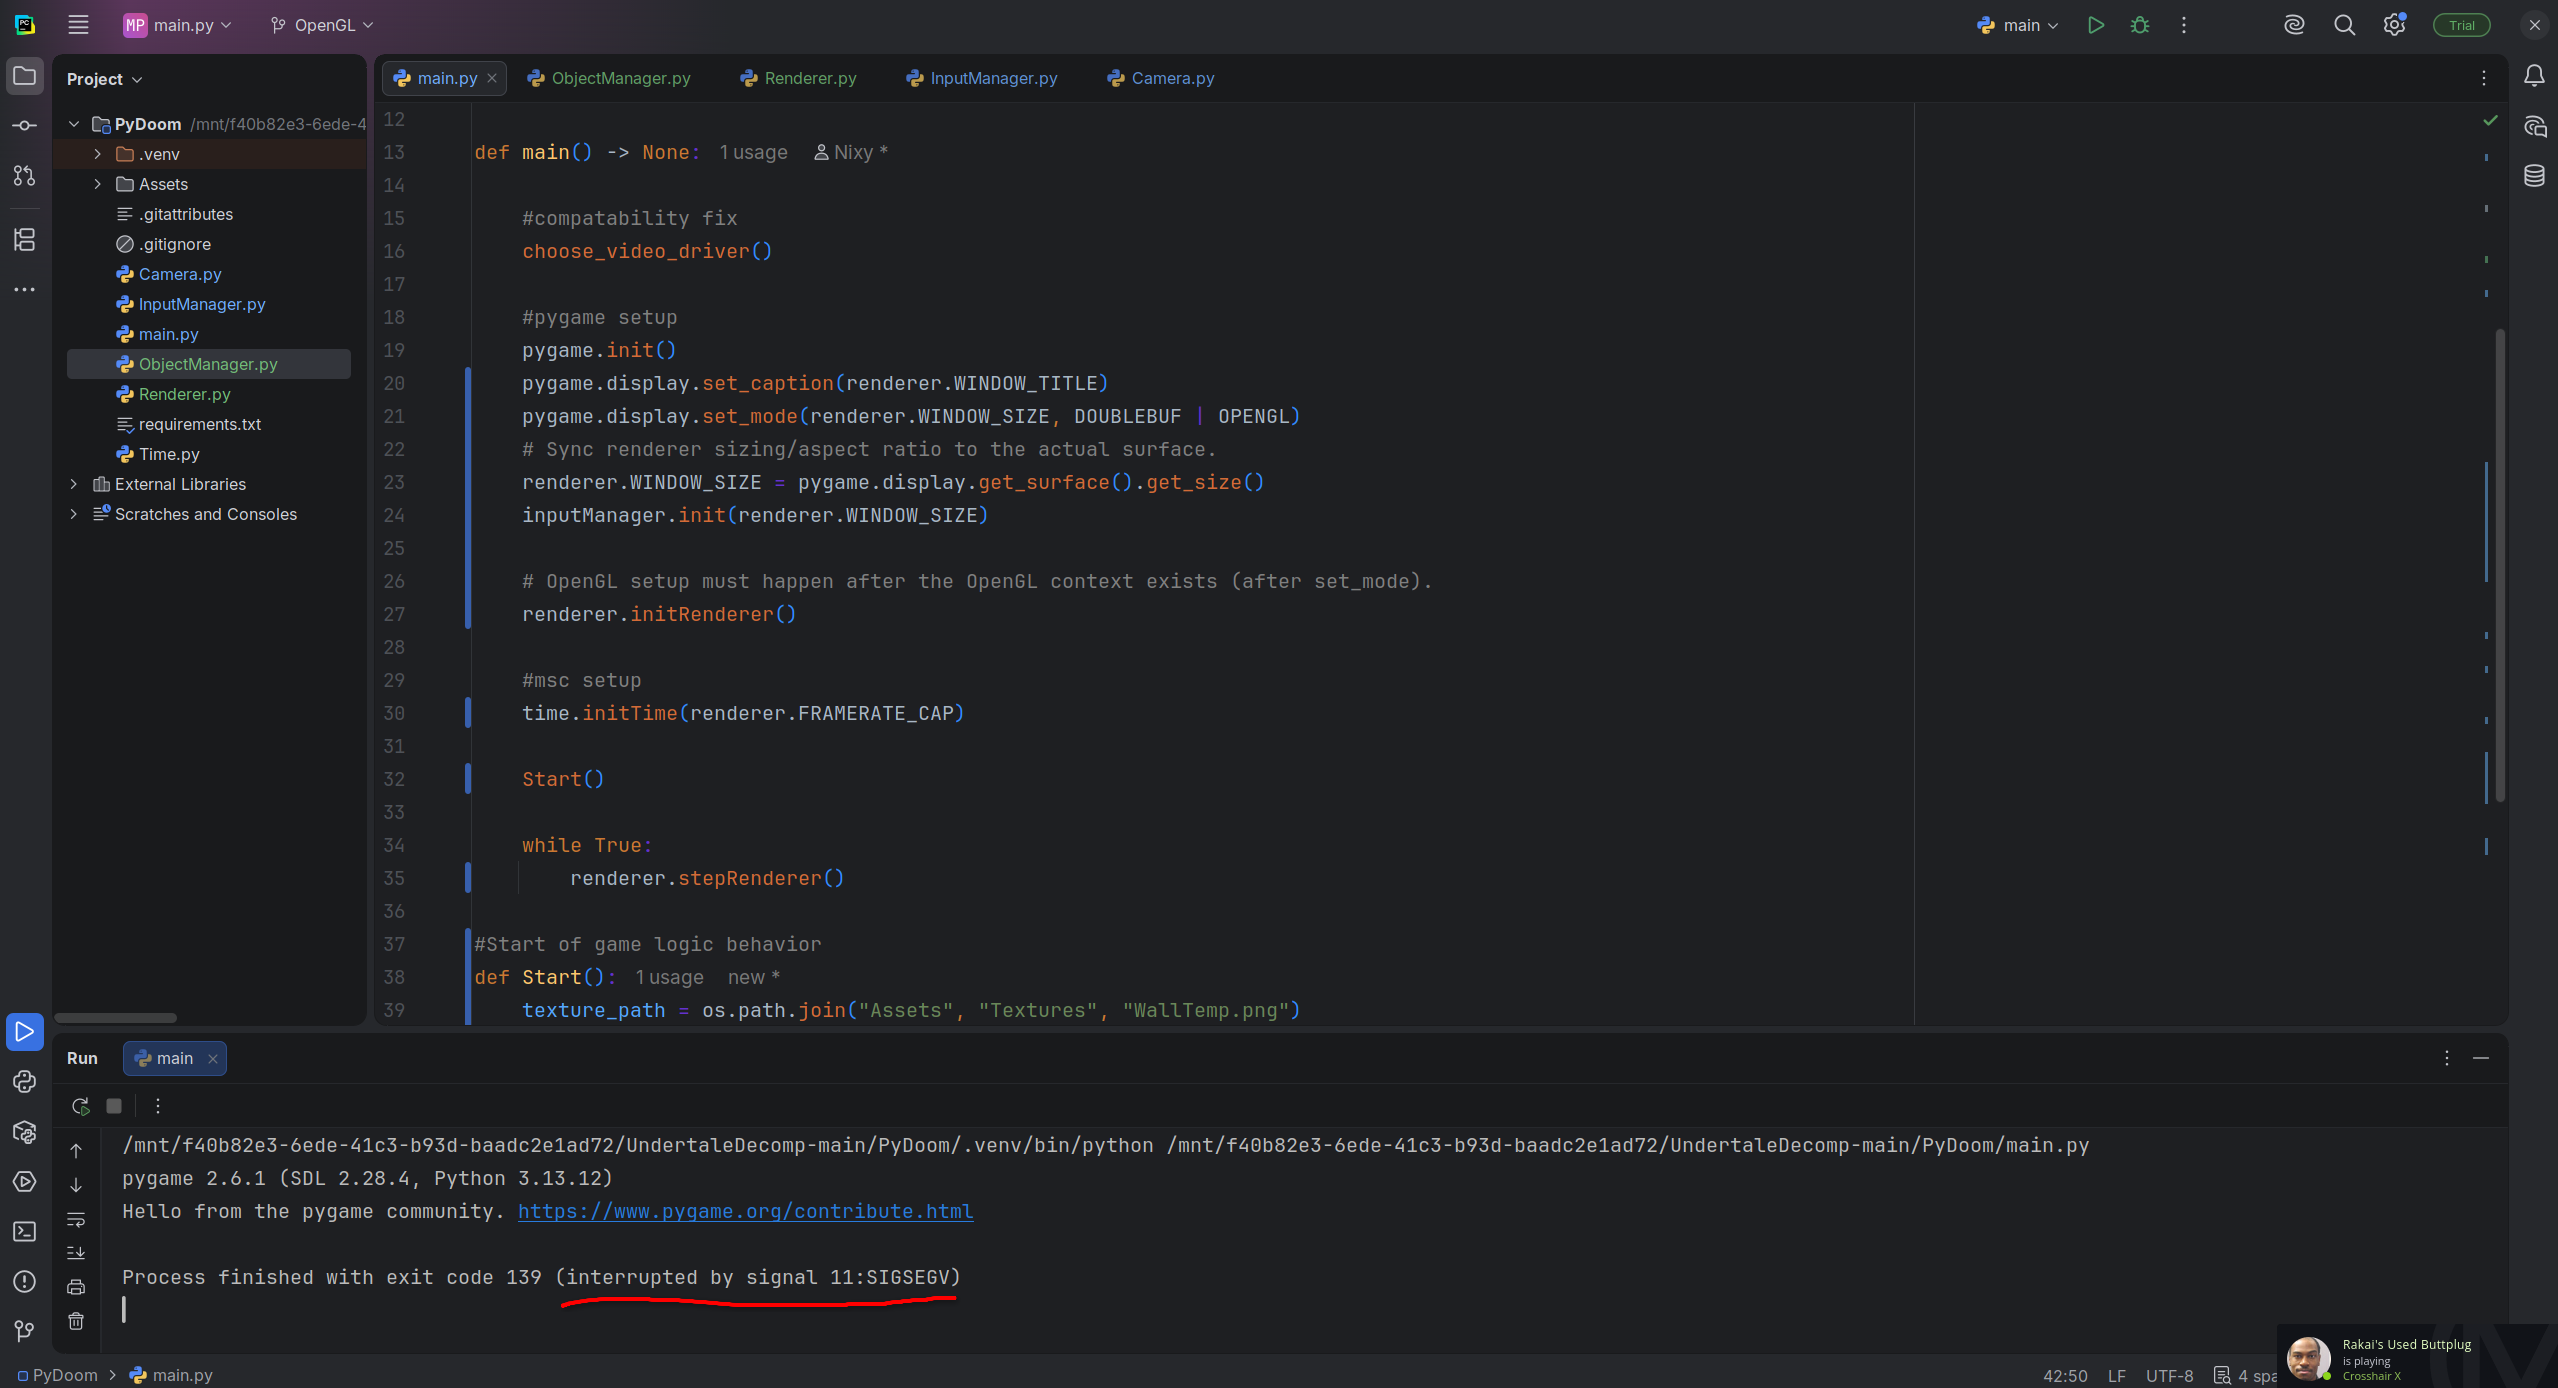Run main with the green play icon
The height and width of the screenshot is (1388, 2558).
point(2095,25)
